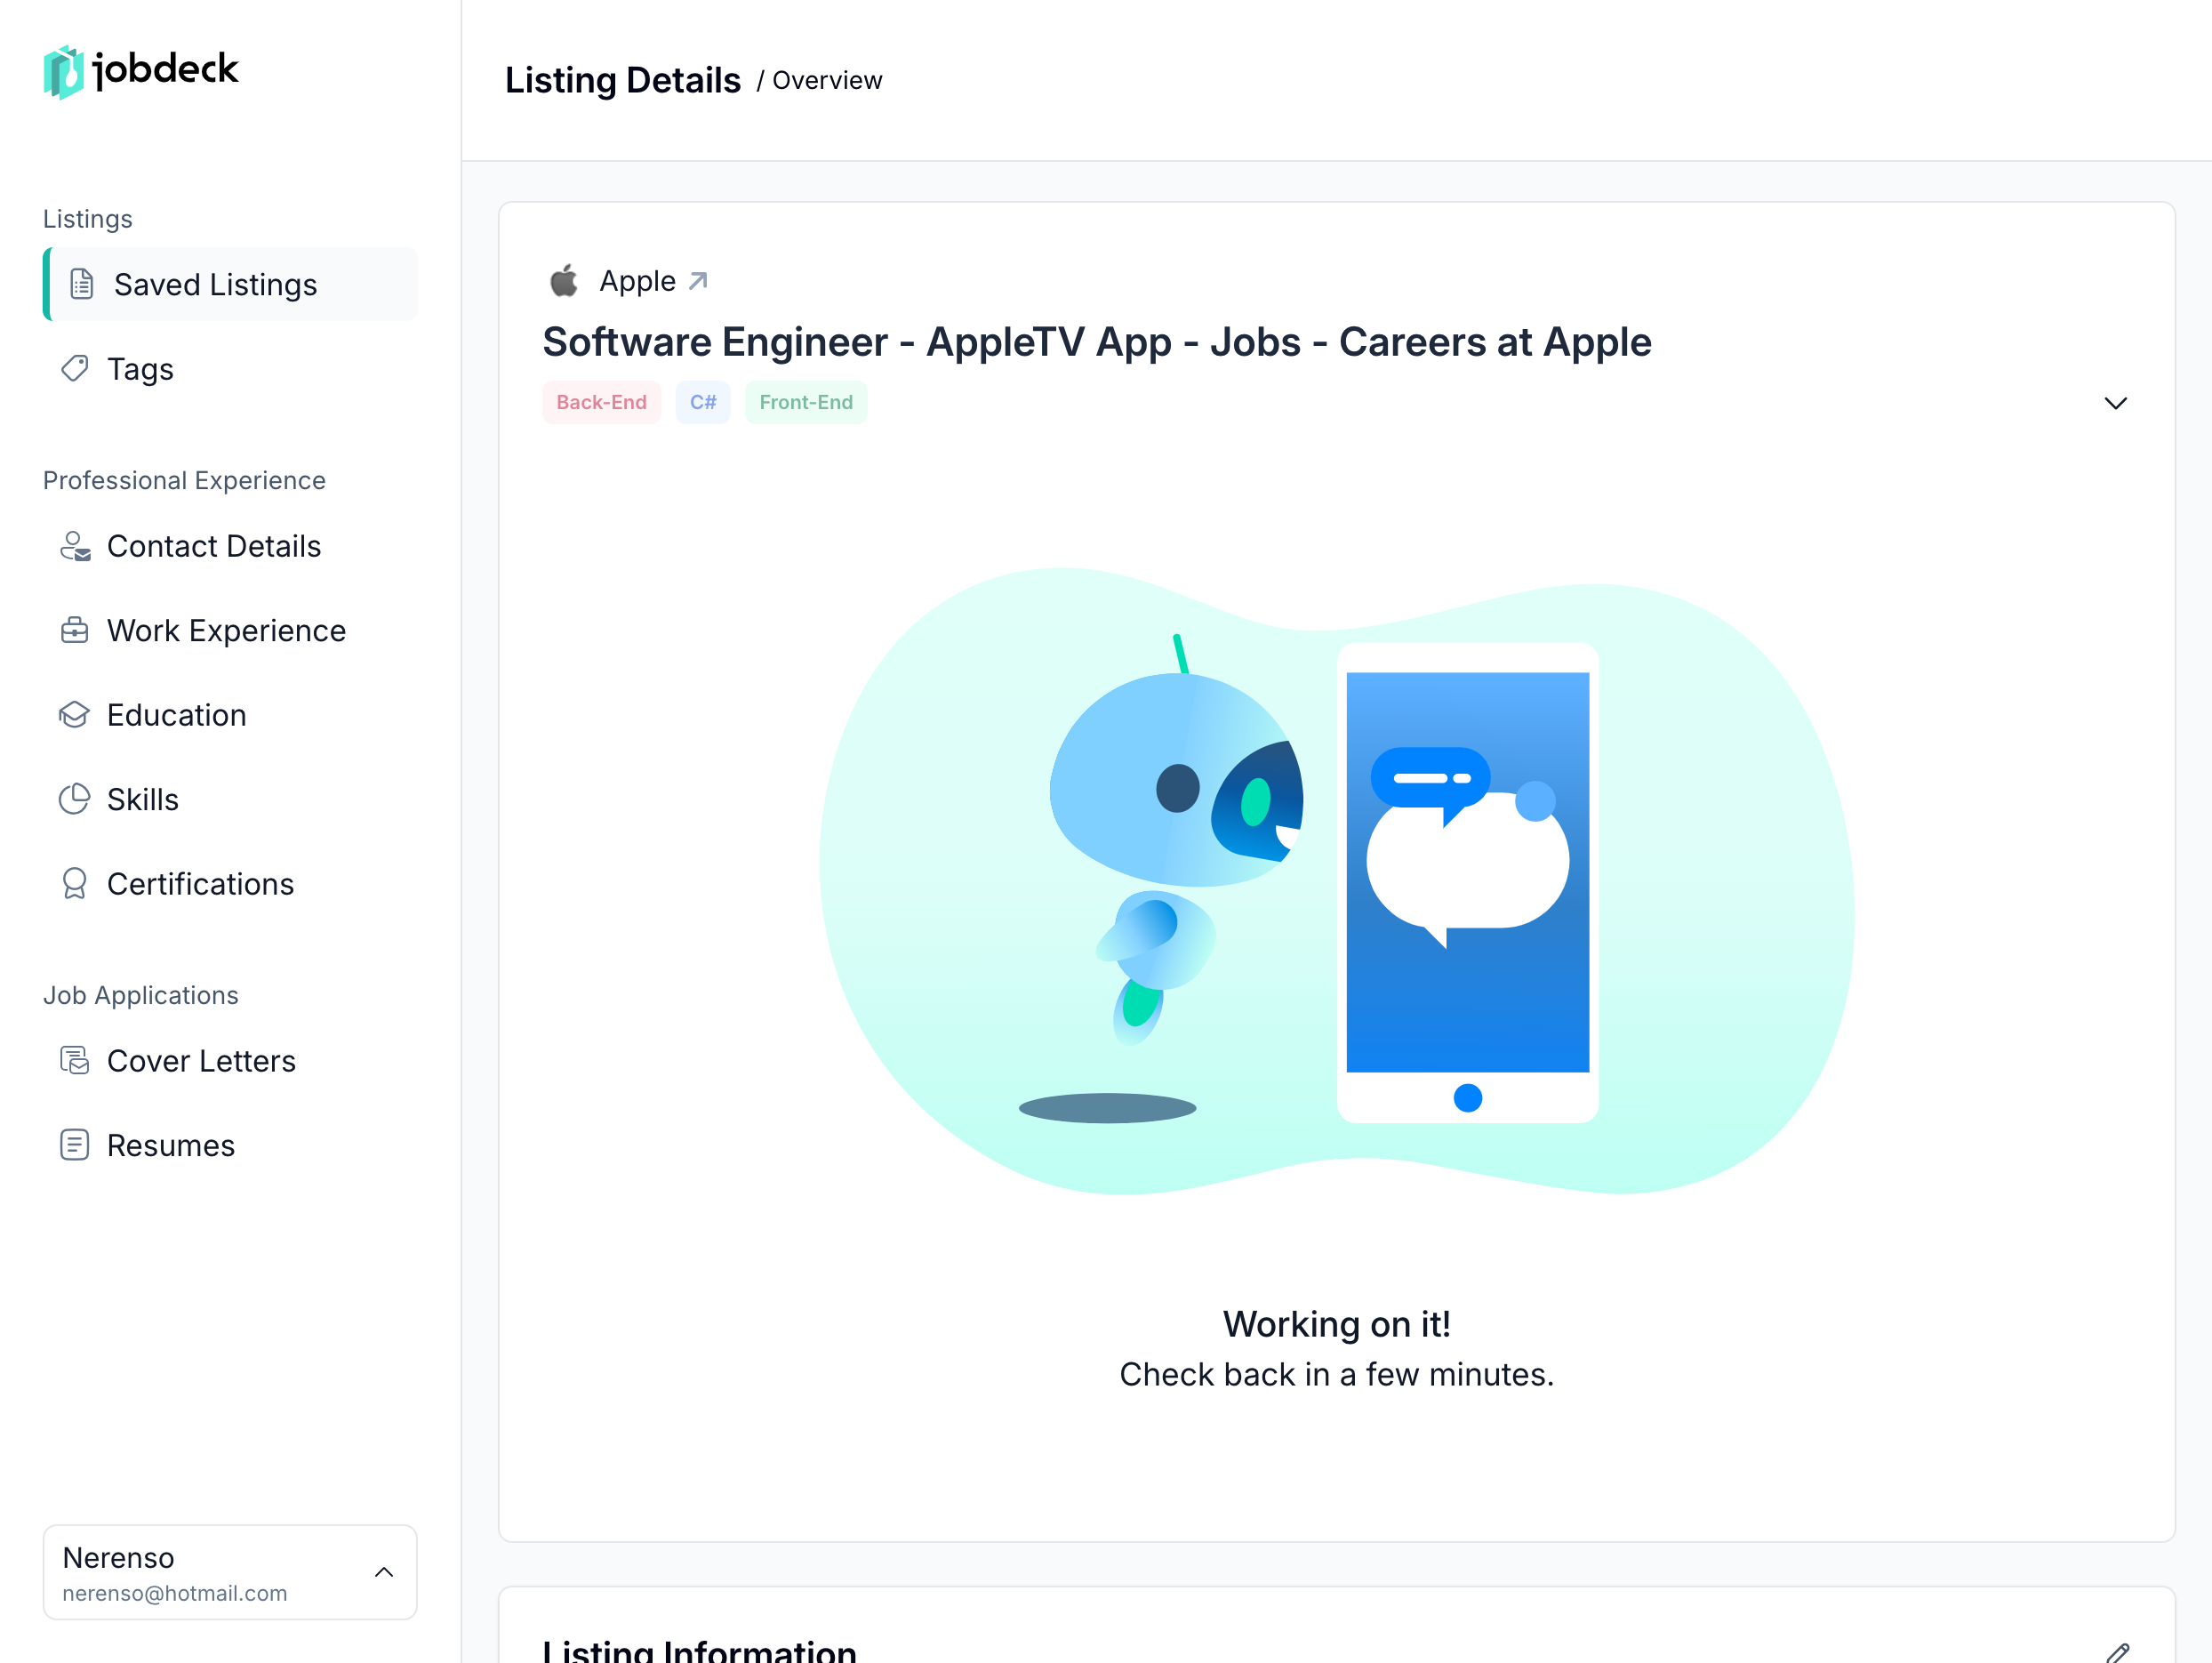Viewport: 2212px width, 1663px height.
Task: Open Cover Letters page
Action: [x=230, y=1061]
